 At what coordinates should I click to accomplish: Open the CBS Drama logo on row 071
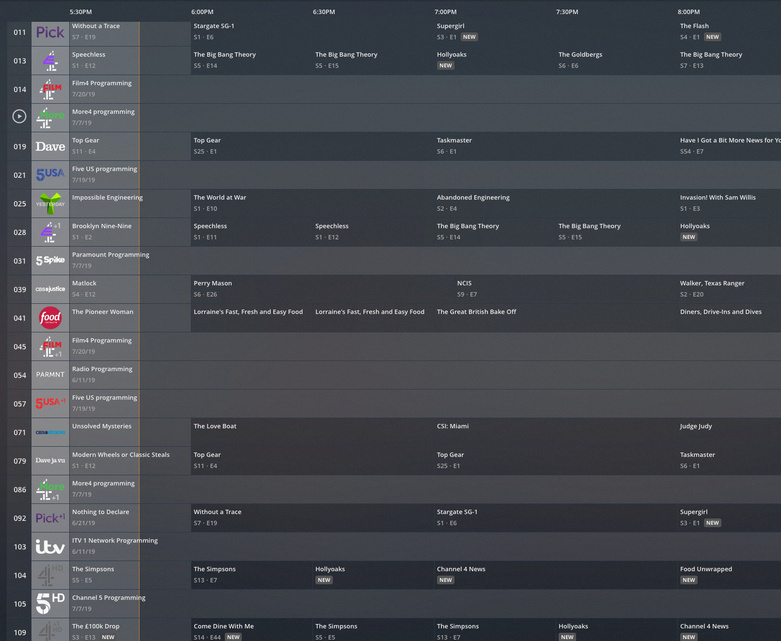50,432
